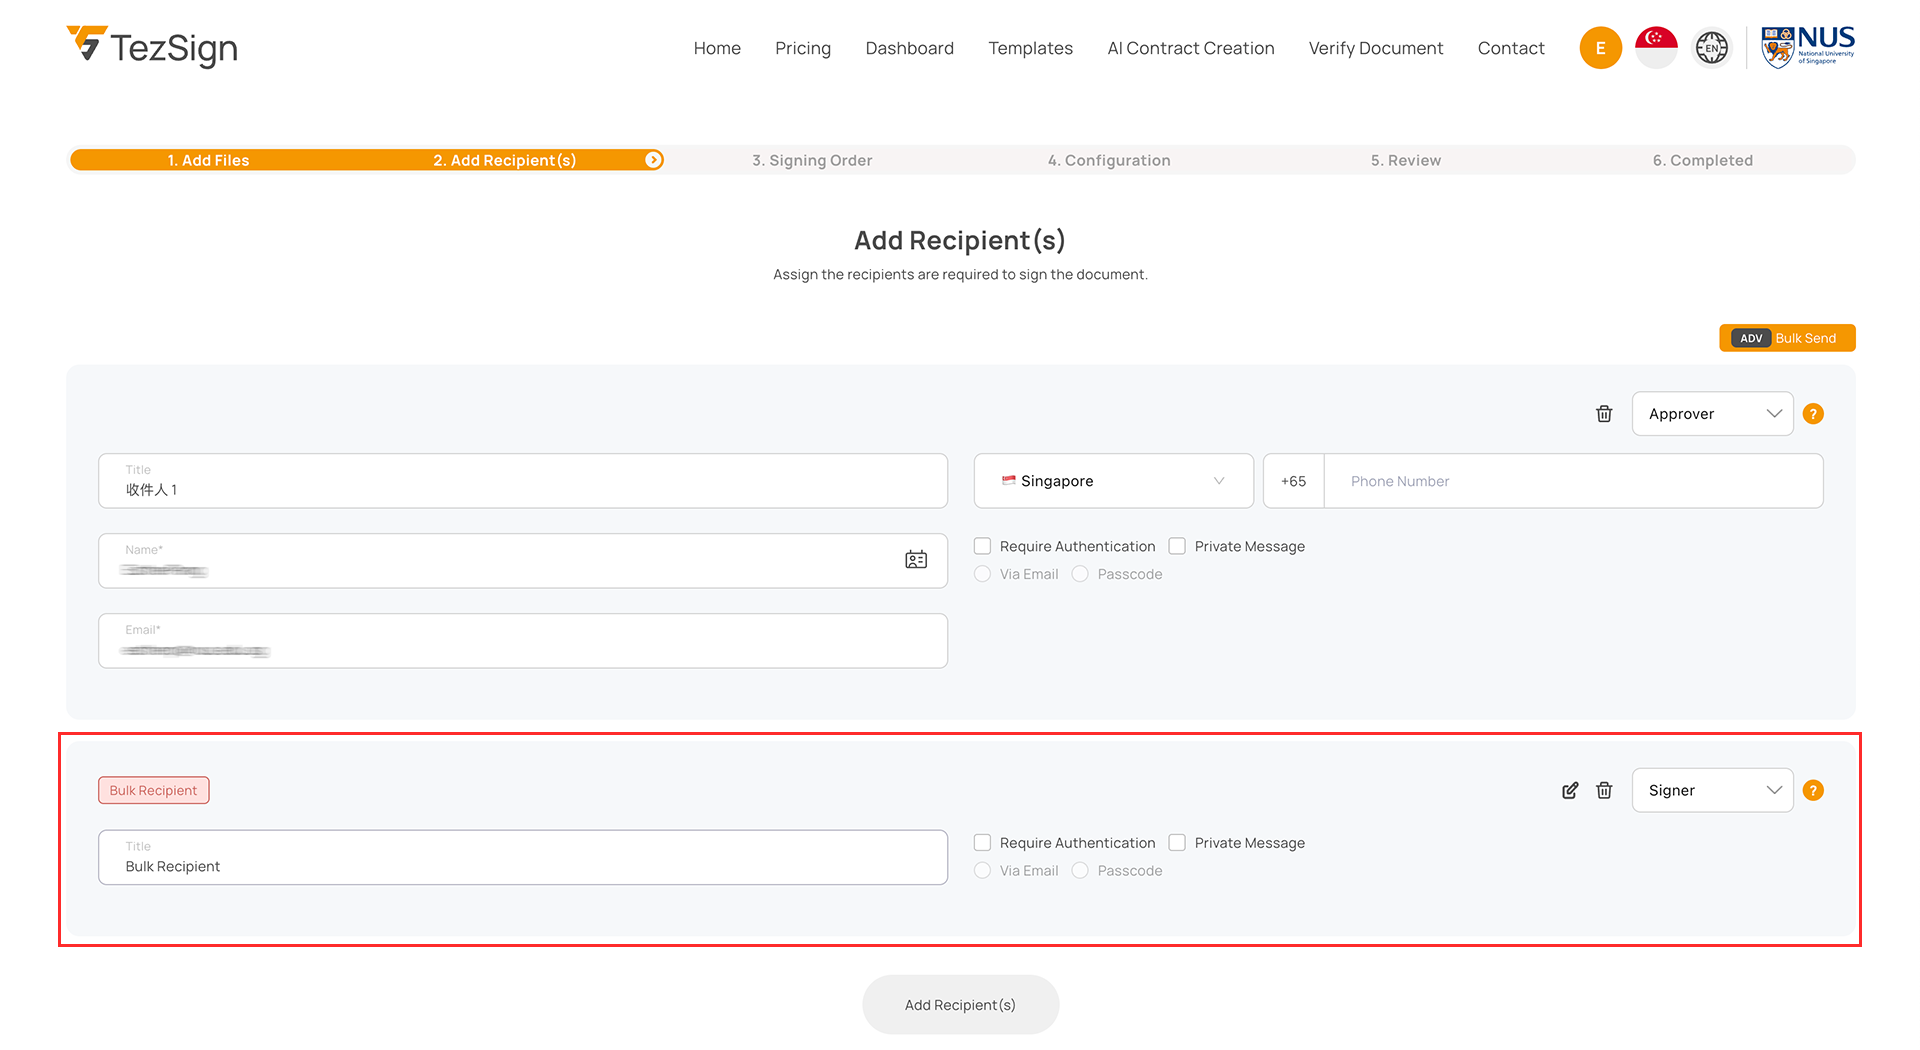Check Private Message for first recipient

pyautogui.click(x=1178, y=546)
